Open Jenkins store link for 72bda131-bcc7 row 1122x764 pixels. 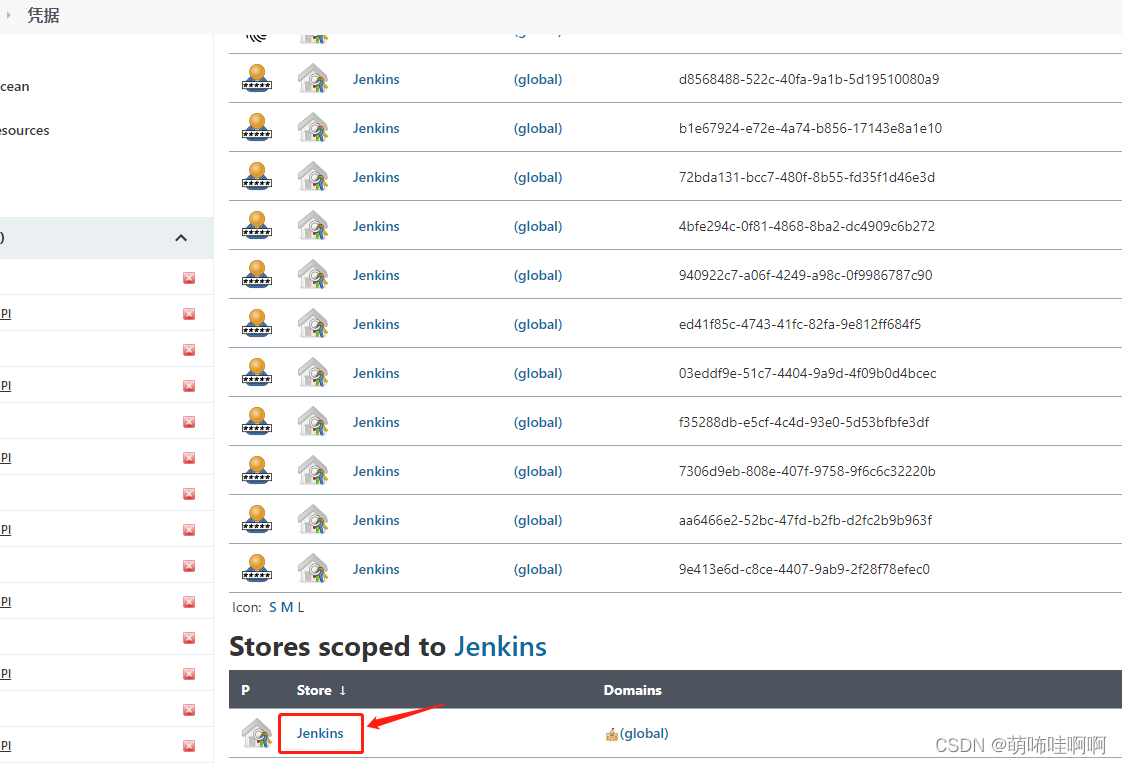click(376, 177)
